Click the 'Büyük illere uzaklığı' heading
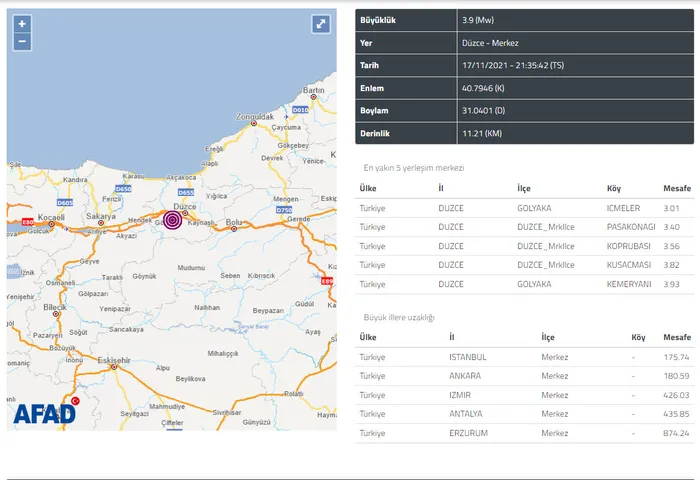This screenshot has height=480, width=700. point(399,317)
